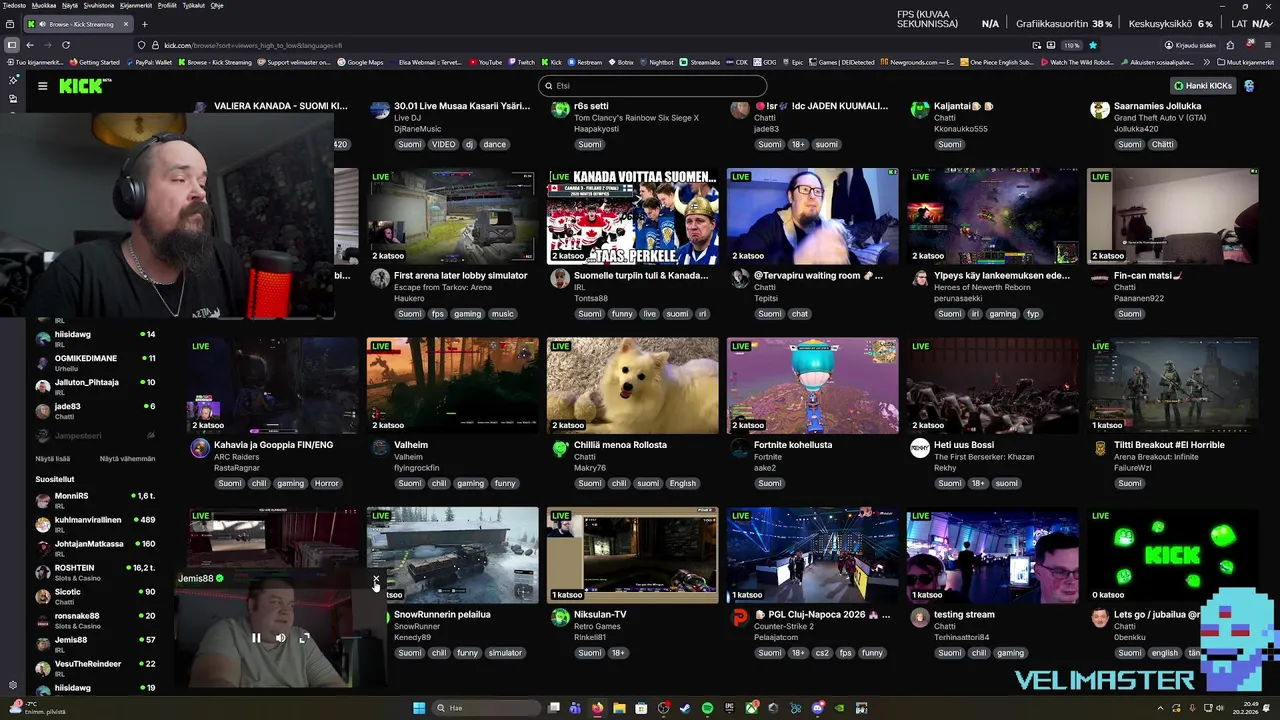Viewport: 1280px width, 720px height.
Task: Open Steam from taskbar
Action: coord(685,708)
